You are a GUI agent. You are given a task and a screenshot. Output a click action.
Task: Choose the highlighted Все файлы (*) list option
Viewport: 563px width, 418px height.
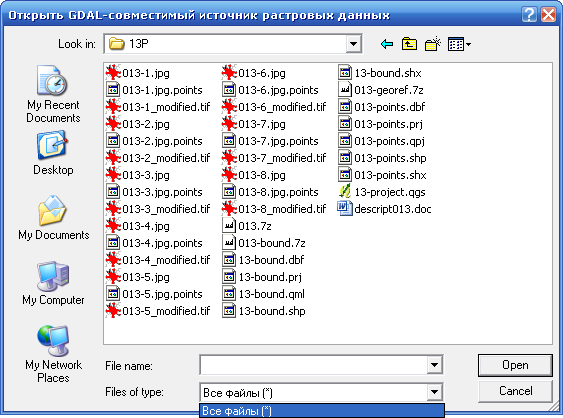pos(322,410)
